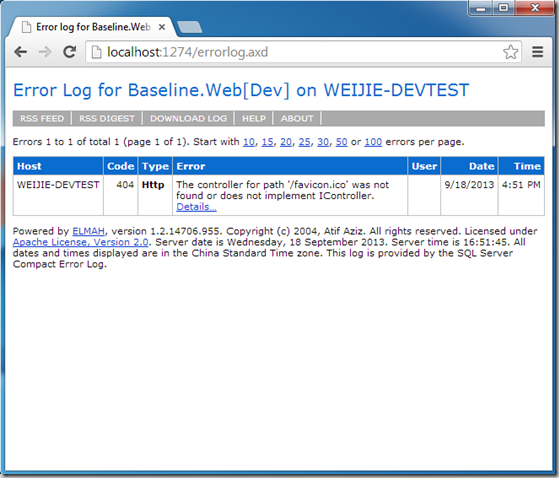
Task: Open the ABOUT menu item
Action: point(297,118)
